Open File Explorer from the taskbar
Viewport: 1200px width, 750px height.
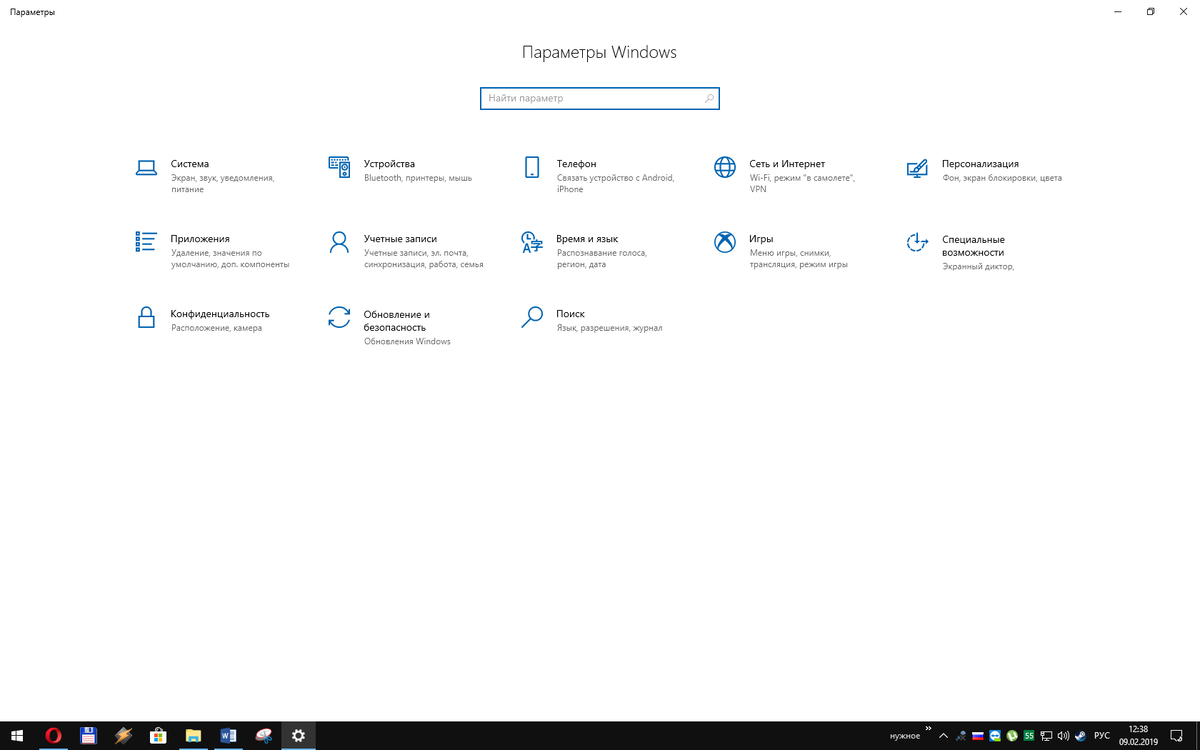click(193, 736)
